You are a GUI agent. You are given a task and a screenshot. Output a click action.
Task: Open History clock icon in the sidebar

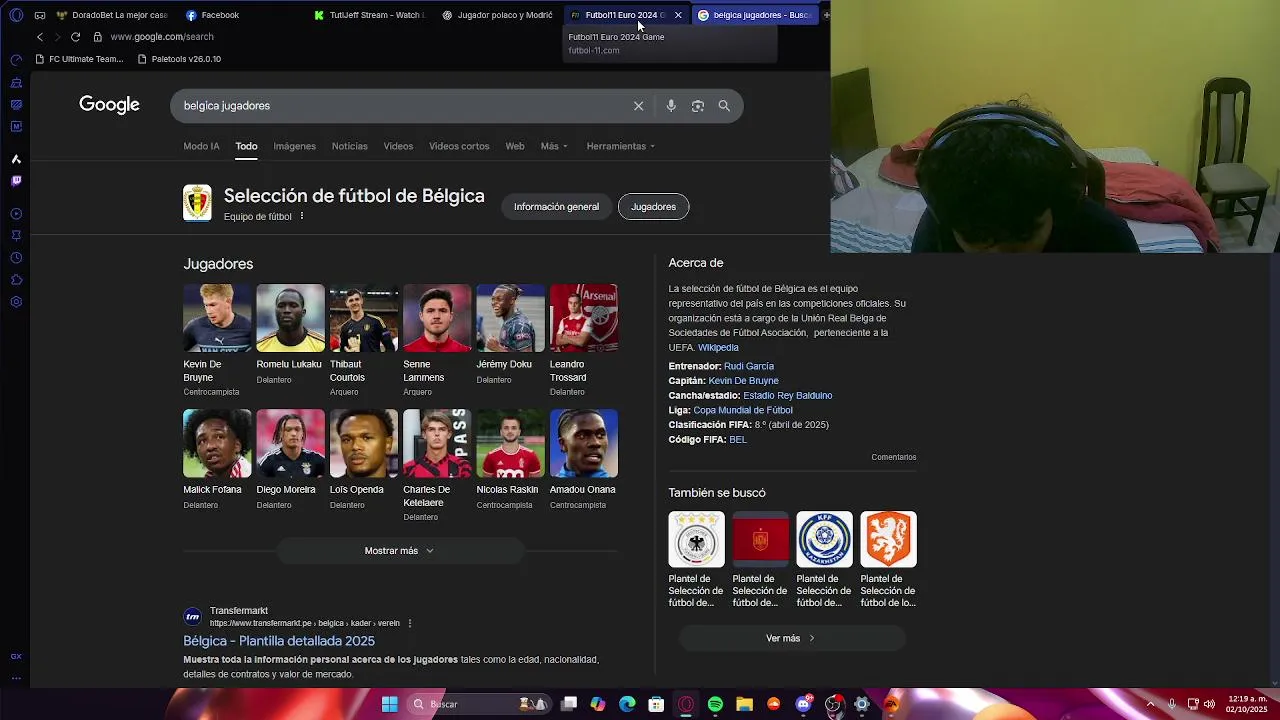pyautogui.click(x=16, y=258)
